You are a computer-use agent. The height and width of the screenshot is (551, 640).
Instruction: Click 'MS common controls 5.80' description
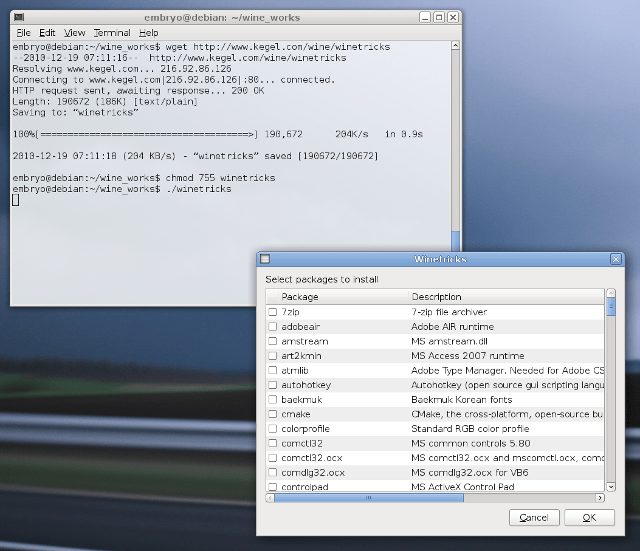click(x=471, y=443)
